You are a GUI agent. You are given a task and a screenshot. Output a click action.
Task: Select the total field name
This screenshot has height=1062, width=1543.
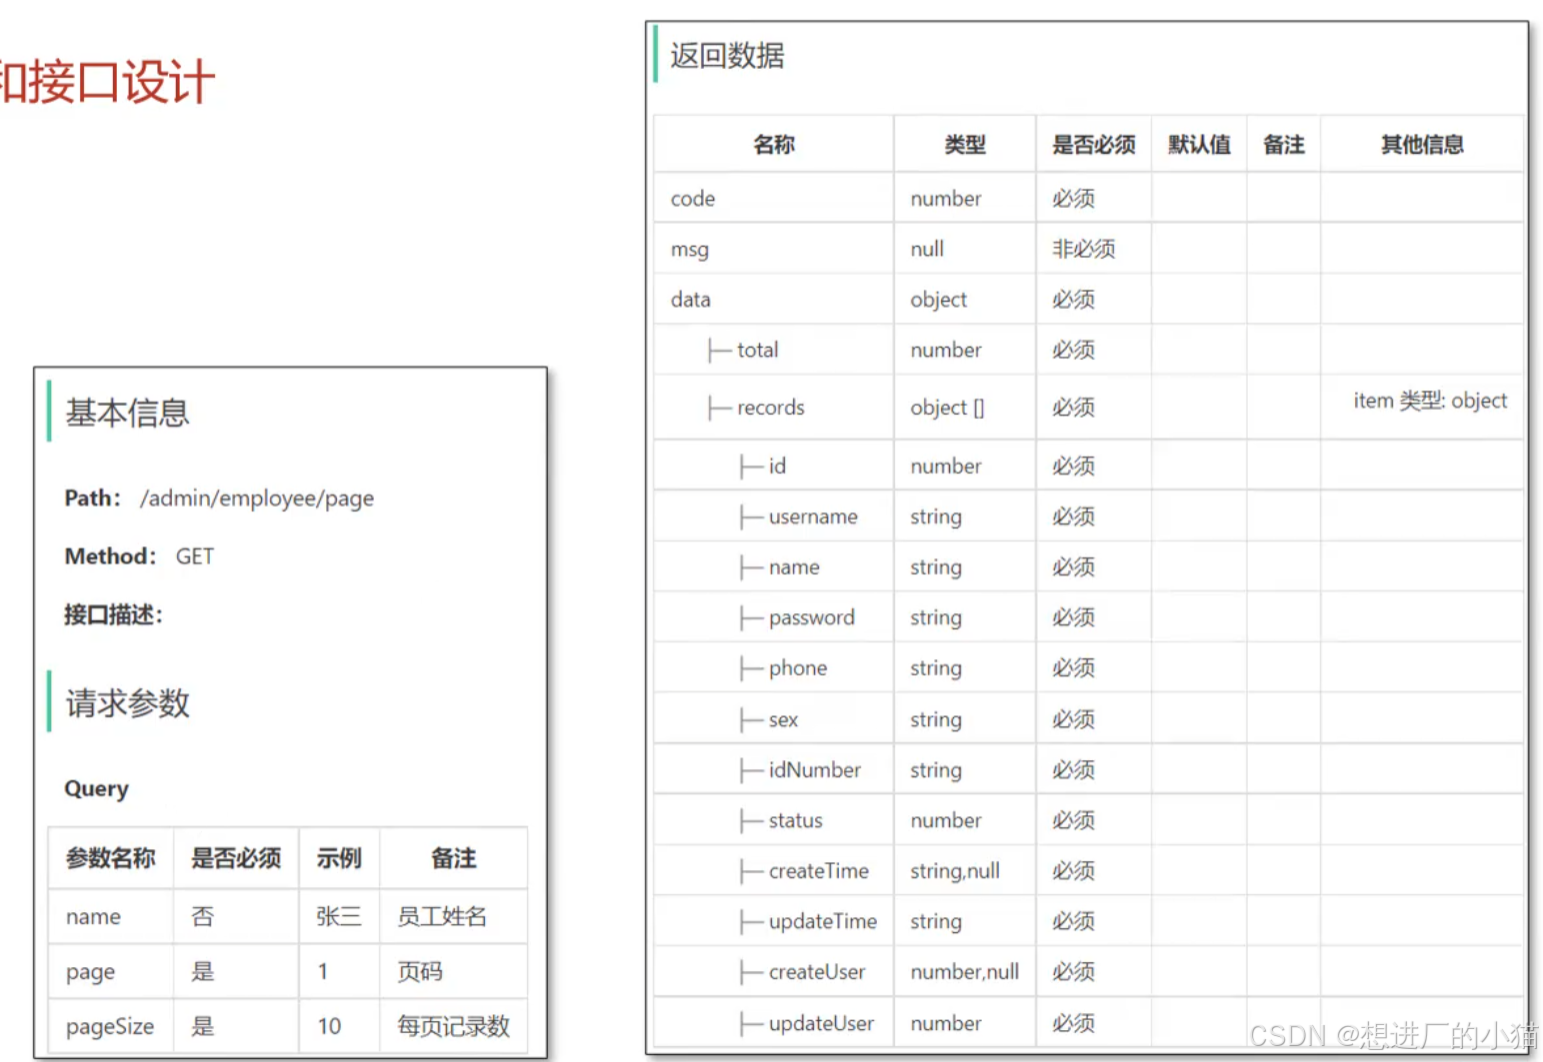coord(757,350)
